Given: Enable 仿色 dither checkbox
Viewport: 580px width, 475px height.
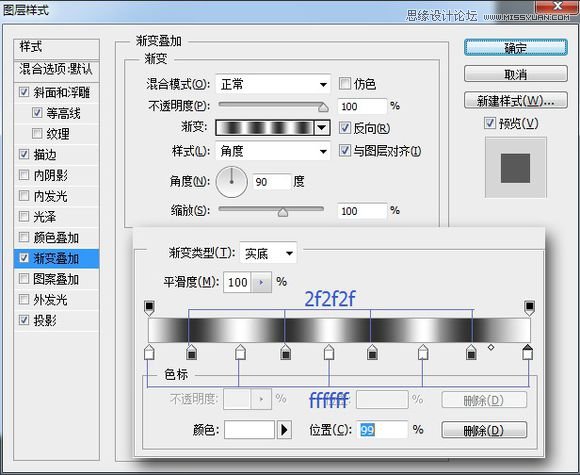Looking at the screenshot, I should click(x=345, y=84).
